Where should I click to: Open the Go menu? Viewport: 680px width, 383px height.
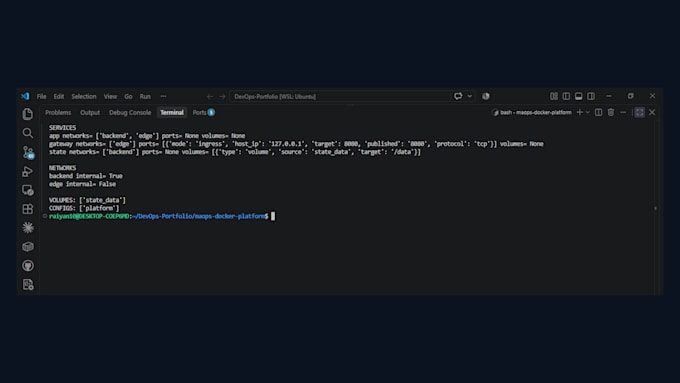click(128, 96)
